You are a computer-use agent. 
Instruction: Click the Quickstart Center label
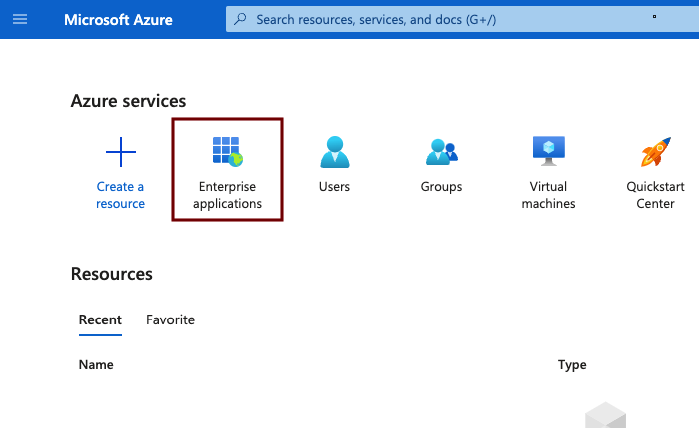pos(655,195)
